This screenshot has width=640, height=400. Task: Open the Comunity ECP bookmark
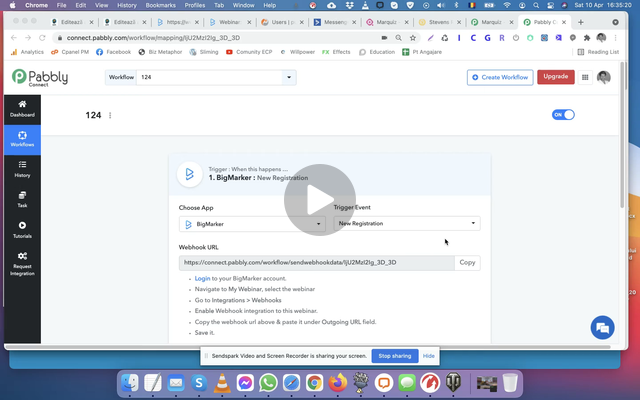pyautogui.click(x=249, y=52)
